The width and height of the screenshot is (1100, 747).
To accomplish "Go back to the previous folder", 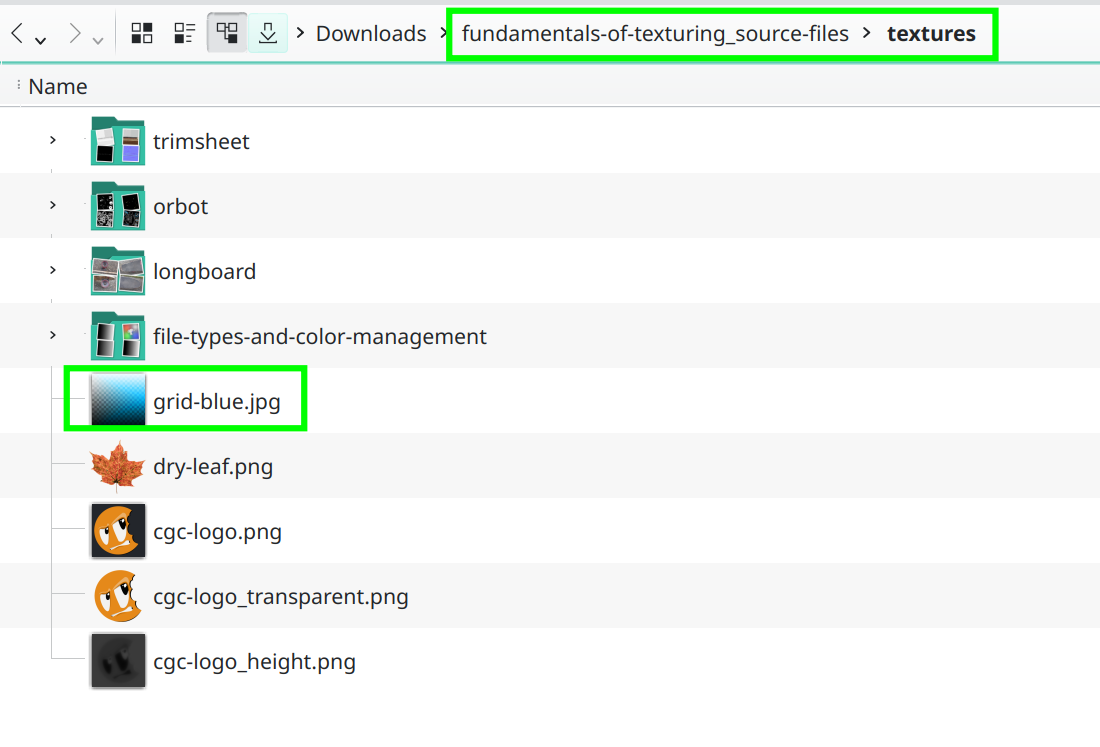I will tap(17, 34).
